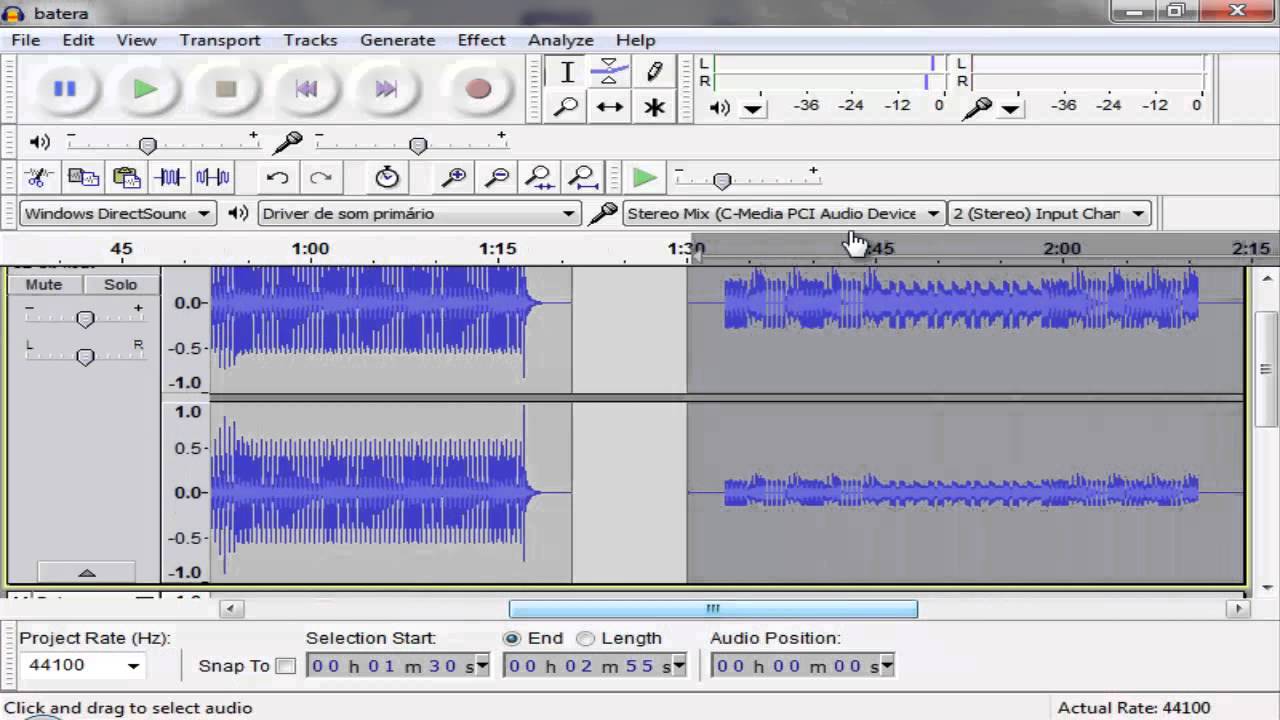Open the output meter dropdown arrow
1280x720 pixels.
pyautogui.click(x=753, y=108)
